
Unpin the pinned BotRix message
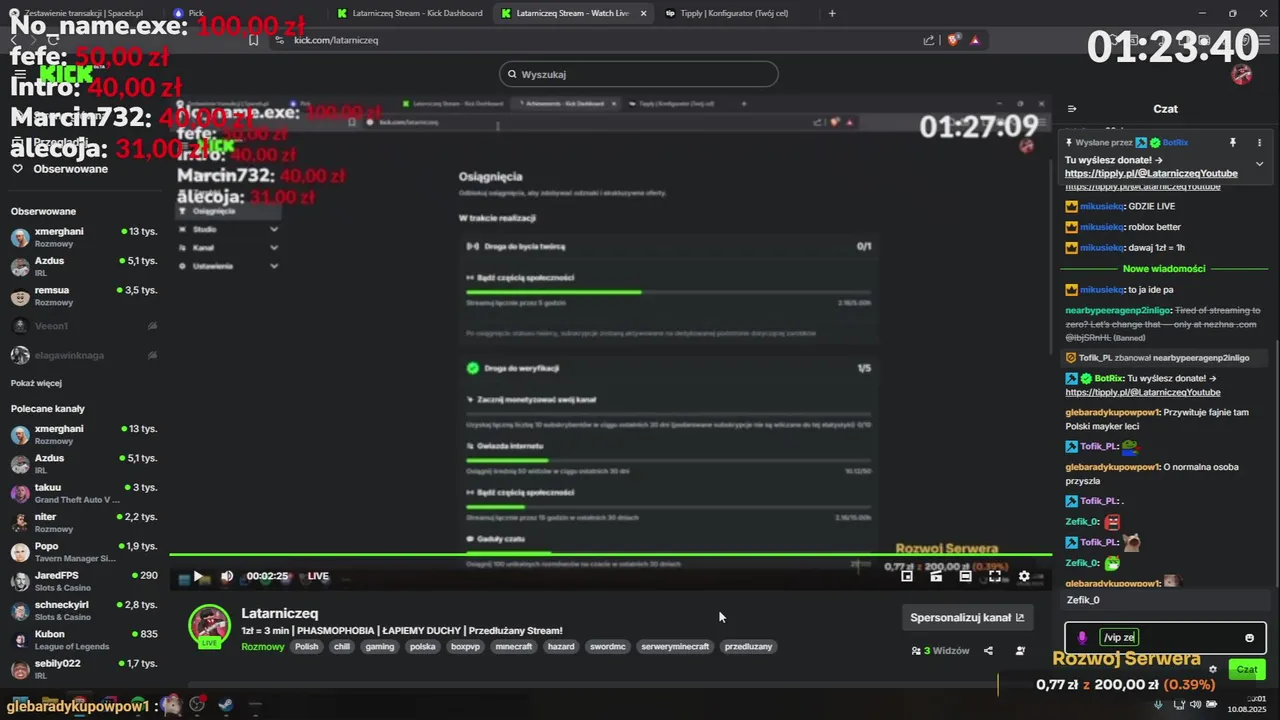click(1233, 143)
